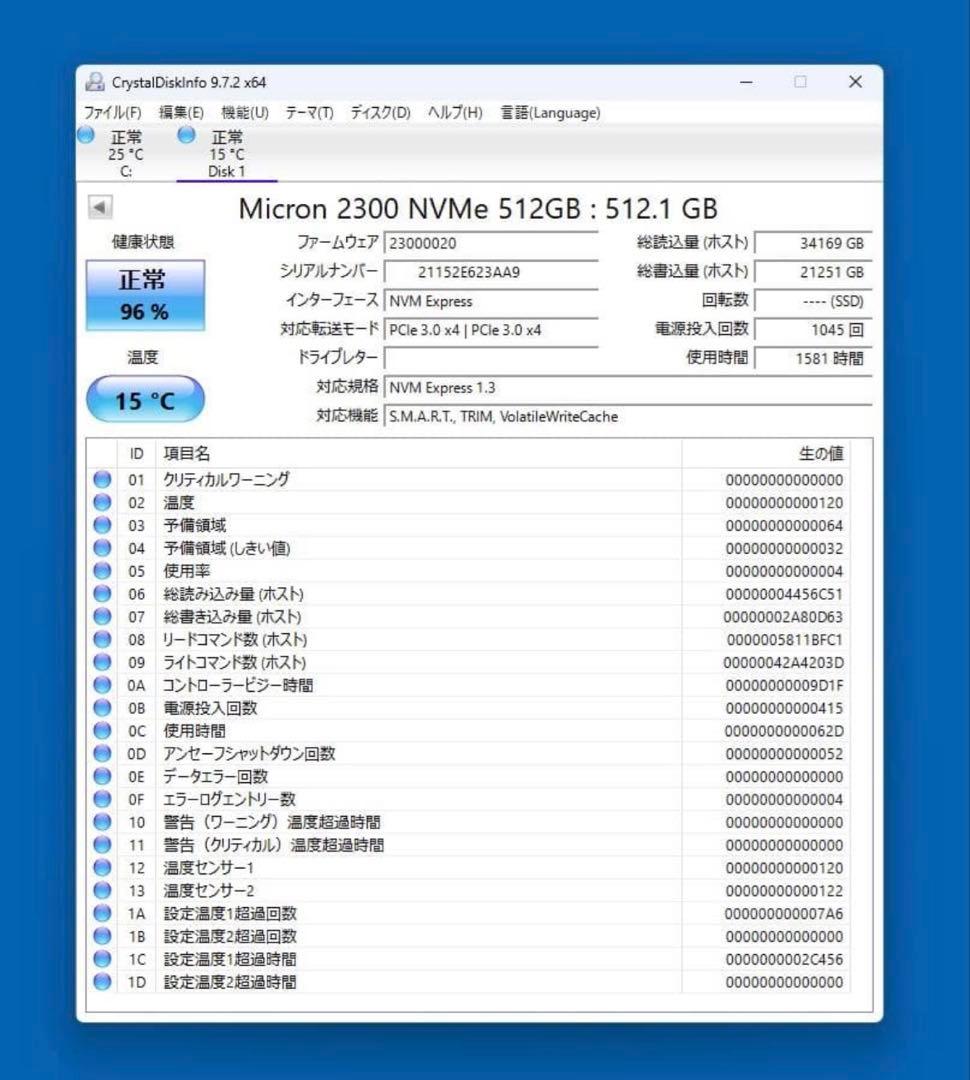Screen dimensions: 970x1080
Task: Click status icon for row 05 使用率
Action: coord(102,570)
